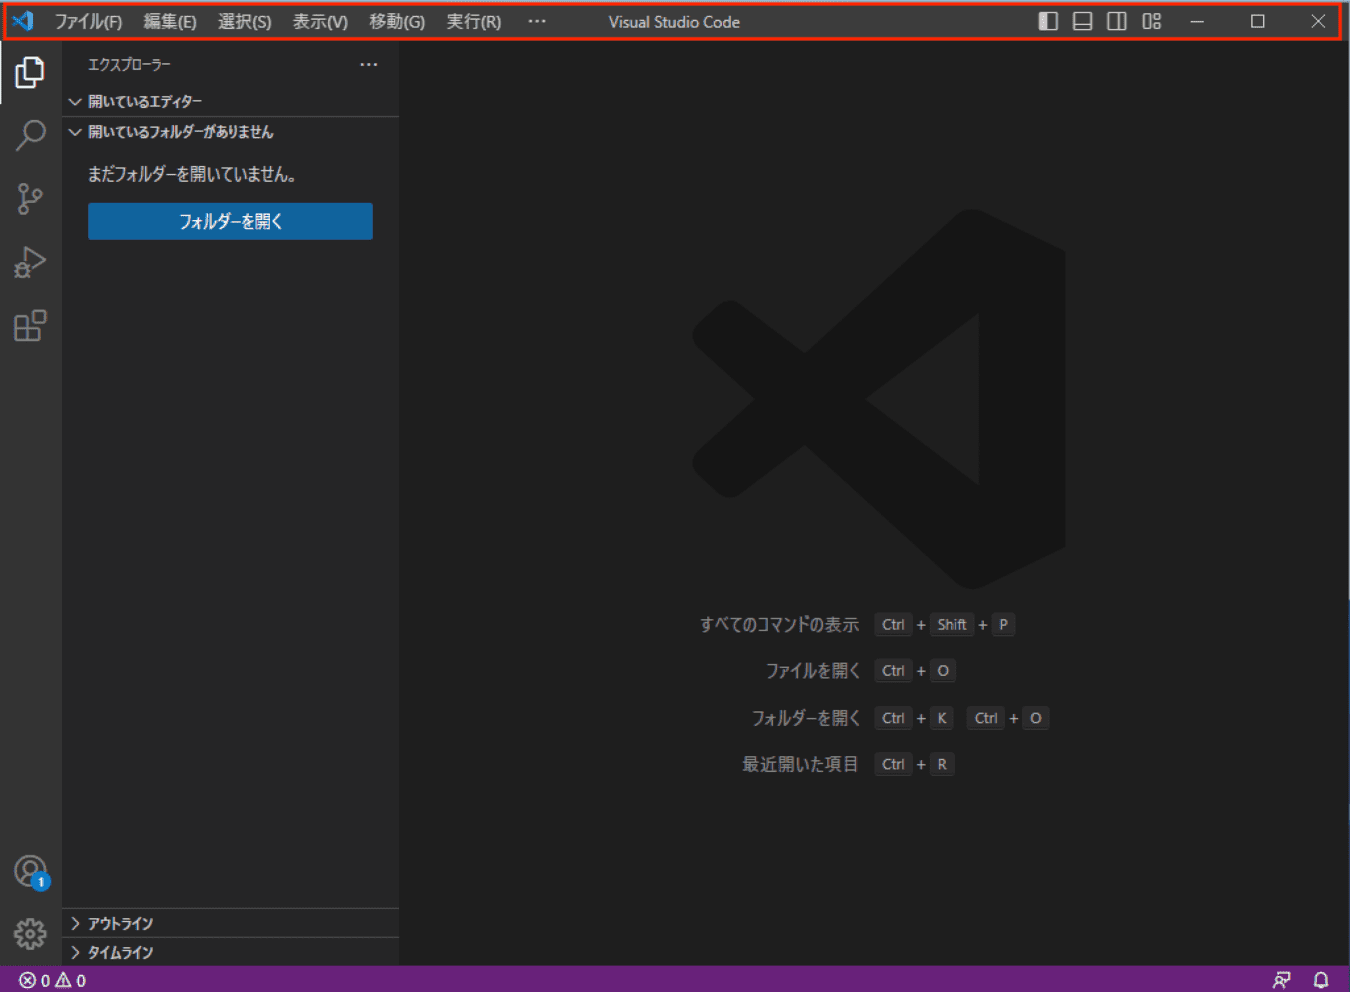Open the Extensions view icon
Image resolution: width=1350 pixels, height=992 pixels.
(30, 325)
